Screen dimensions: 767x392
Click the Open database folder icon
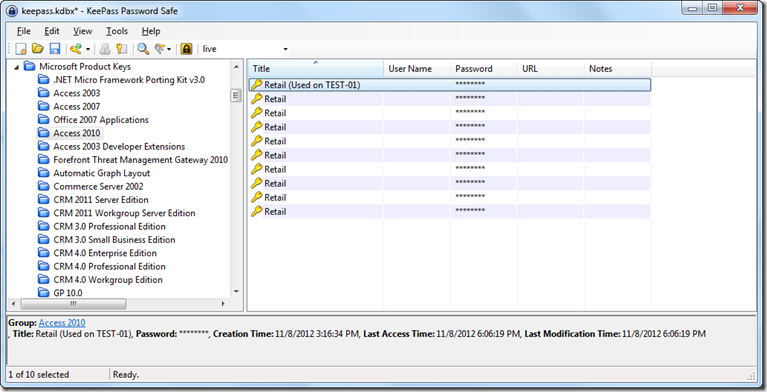pyautogui.click(x=38, y=48)
